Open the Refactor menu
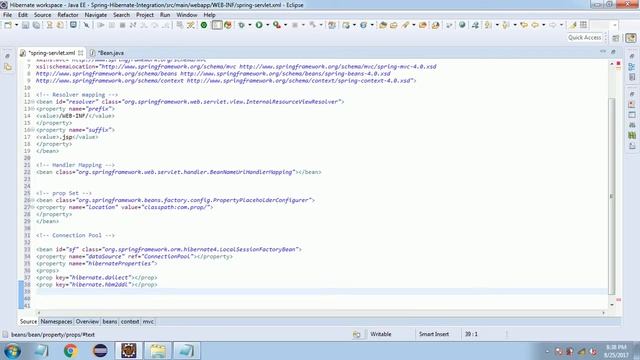This screenshot has width=640, height=360. pyautogui.click(x=68, y=15)
